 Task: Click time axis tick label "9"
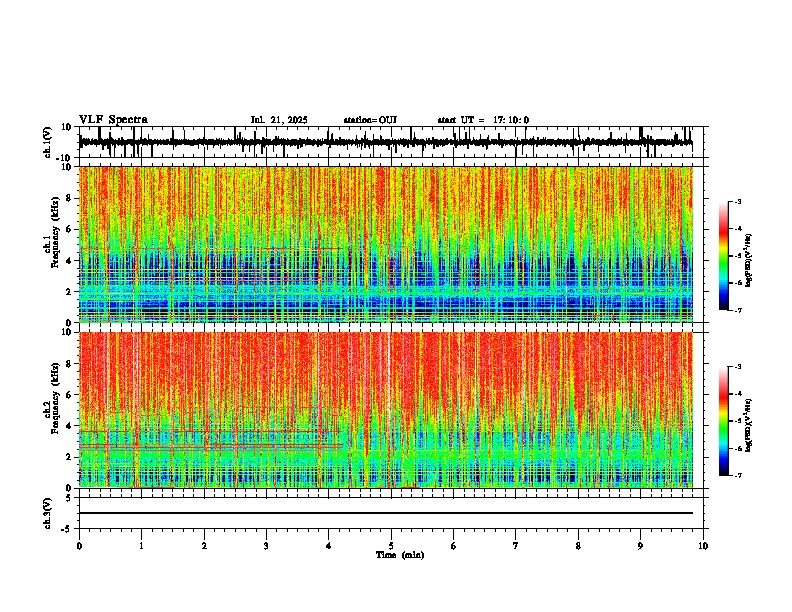(x=640, y=546)
